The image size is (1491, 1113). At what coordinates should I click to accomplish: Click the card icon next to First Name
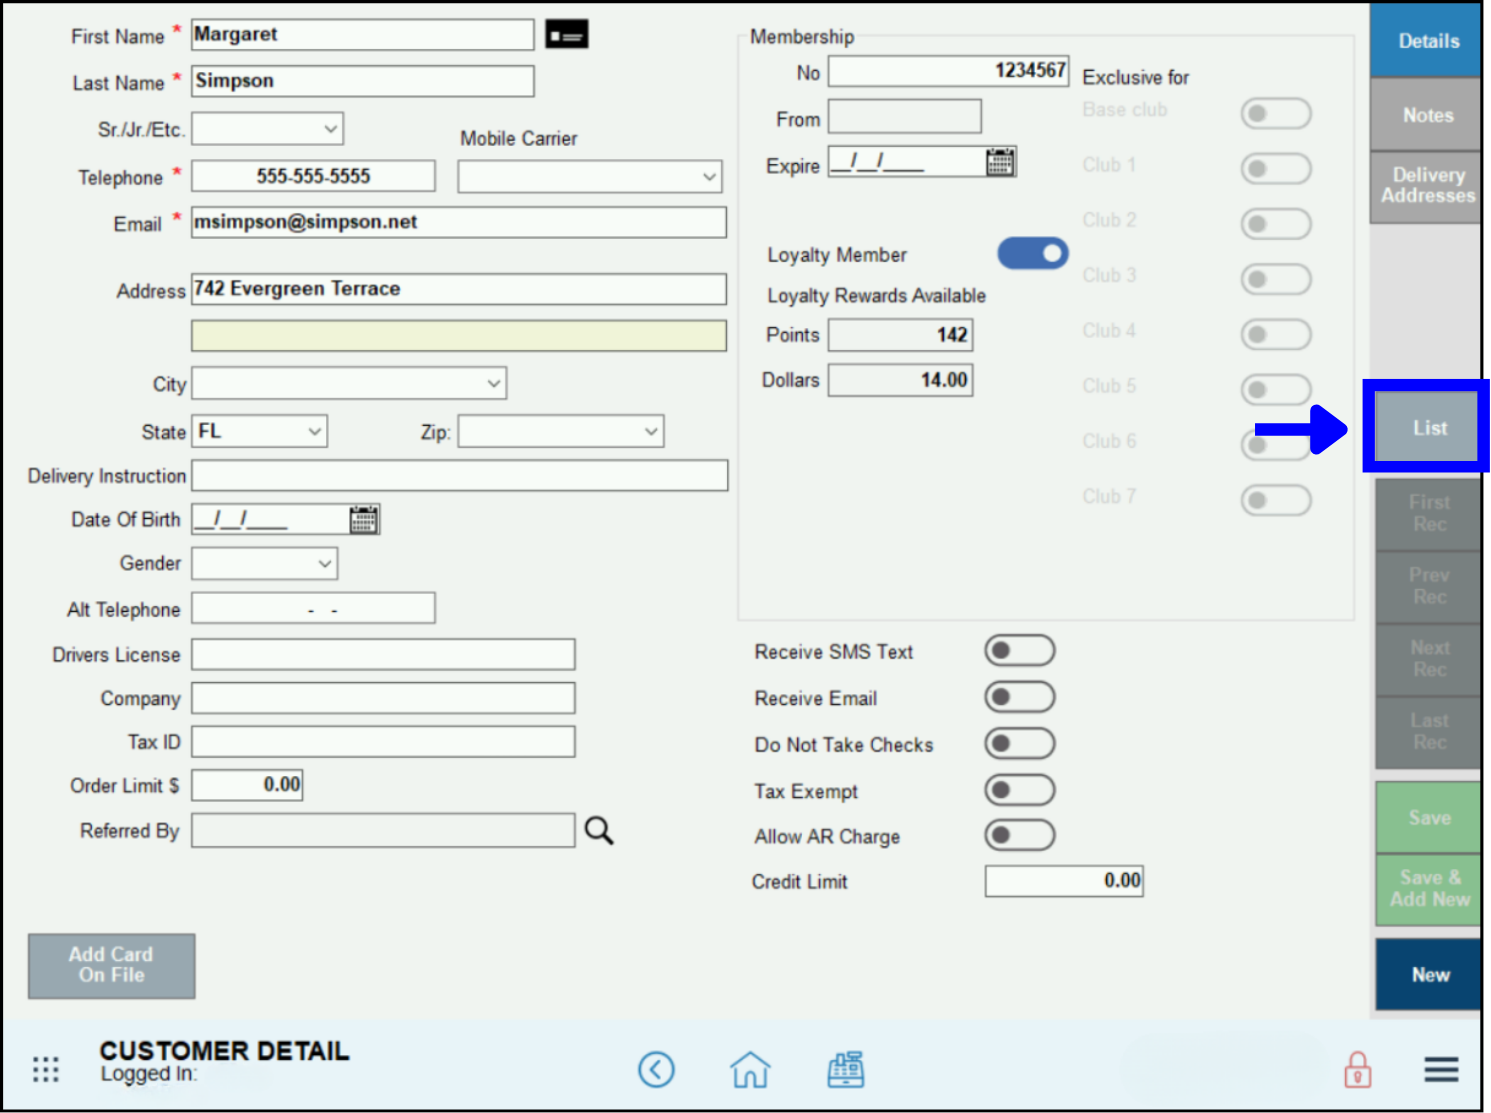pos(566,33)
